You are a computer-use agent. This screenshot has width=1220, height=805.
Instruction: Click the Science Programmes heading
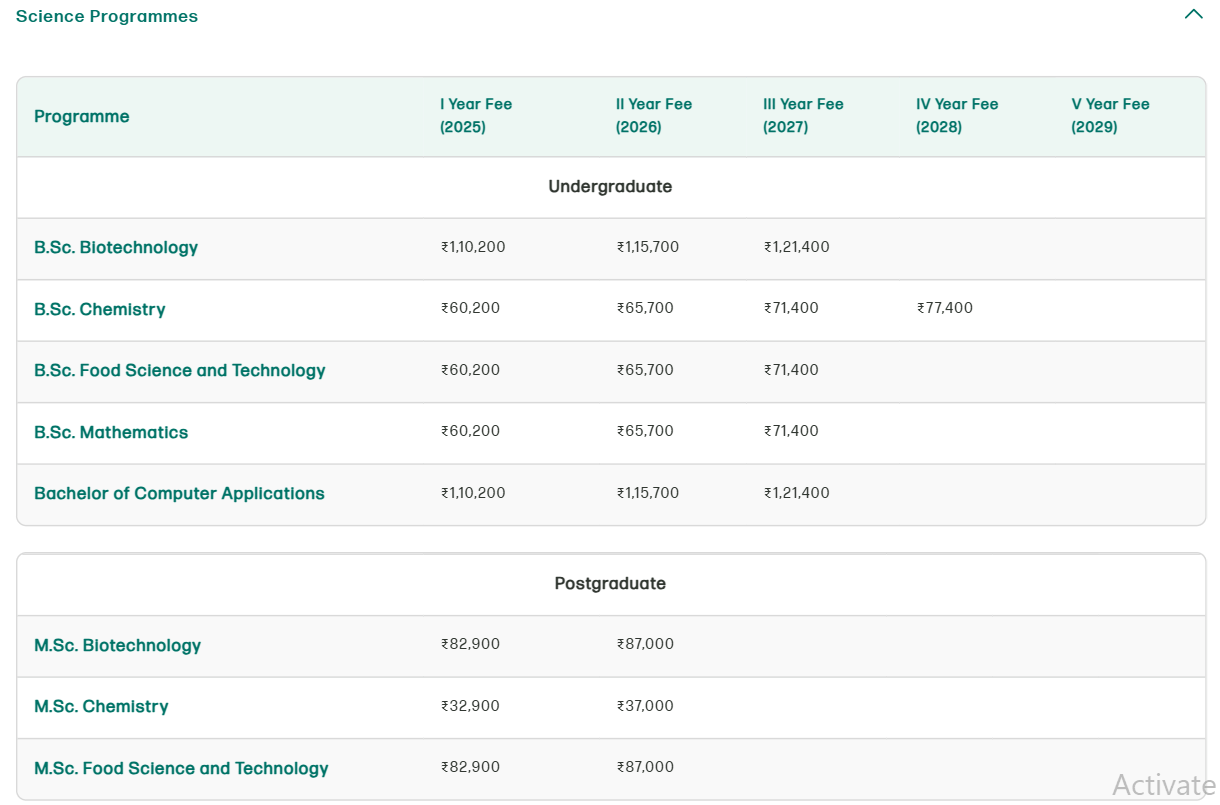point(106,15)
